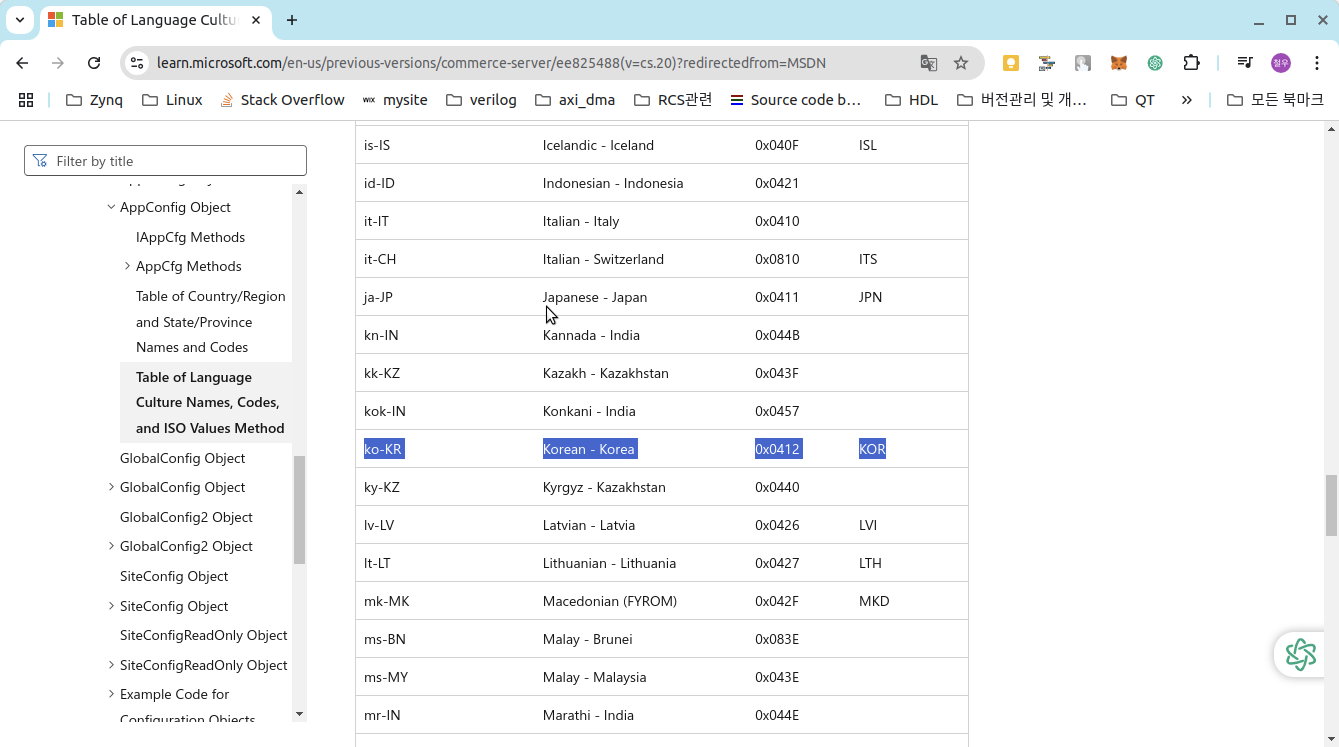The width and height of the screenshot is (1339, 747).
Task: Open the Extensions puzzle-piece menu
Action: pyautogui.click(x=1191, y=63)
